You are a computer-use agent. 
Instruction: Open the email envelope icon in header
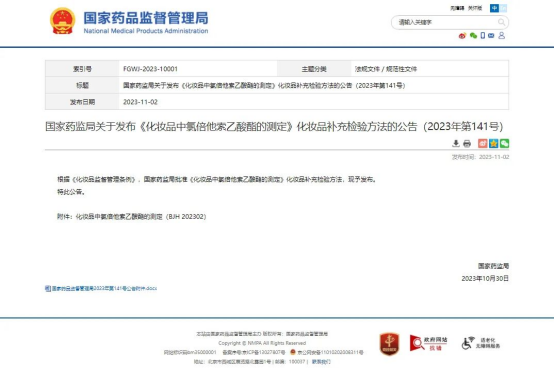tap(491, 36)
